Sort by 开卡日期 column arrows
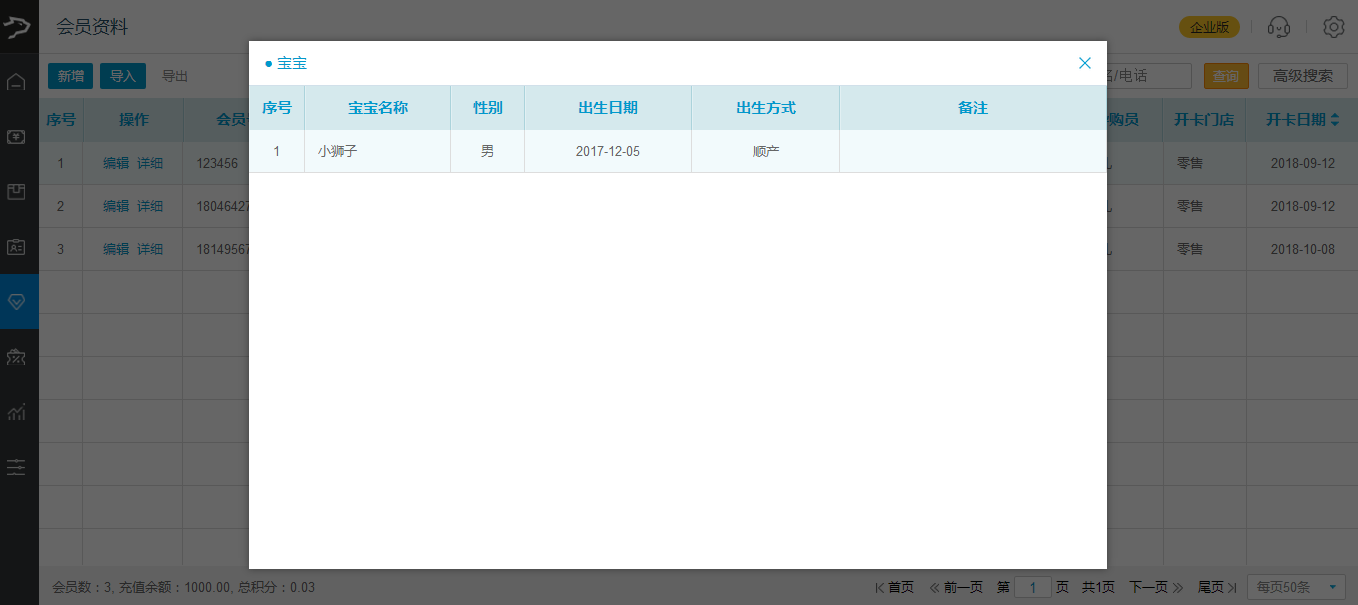Screen dimensions: 1358x605 point(1335,120)
